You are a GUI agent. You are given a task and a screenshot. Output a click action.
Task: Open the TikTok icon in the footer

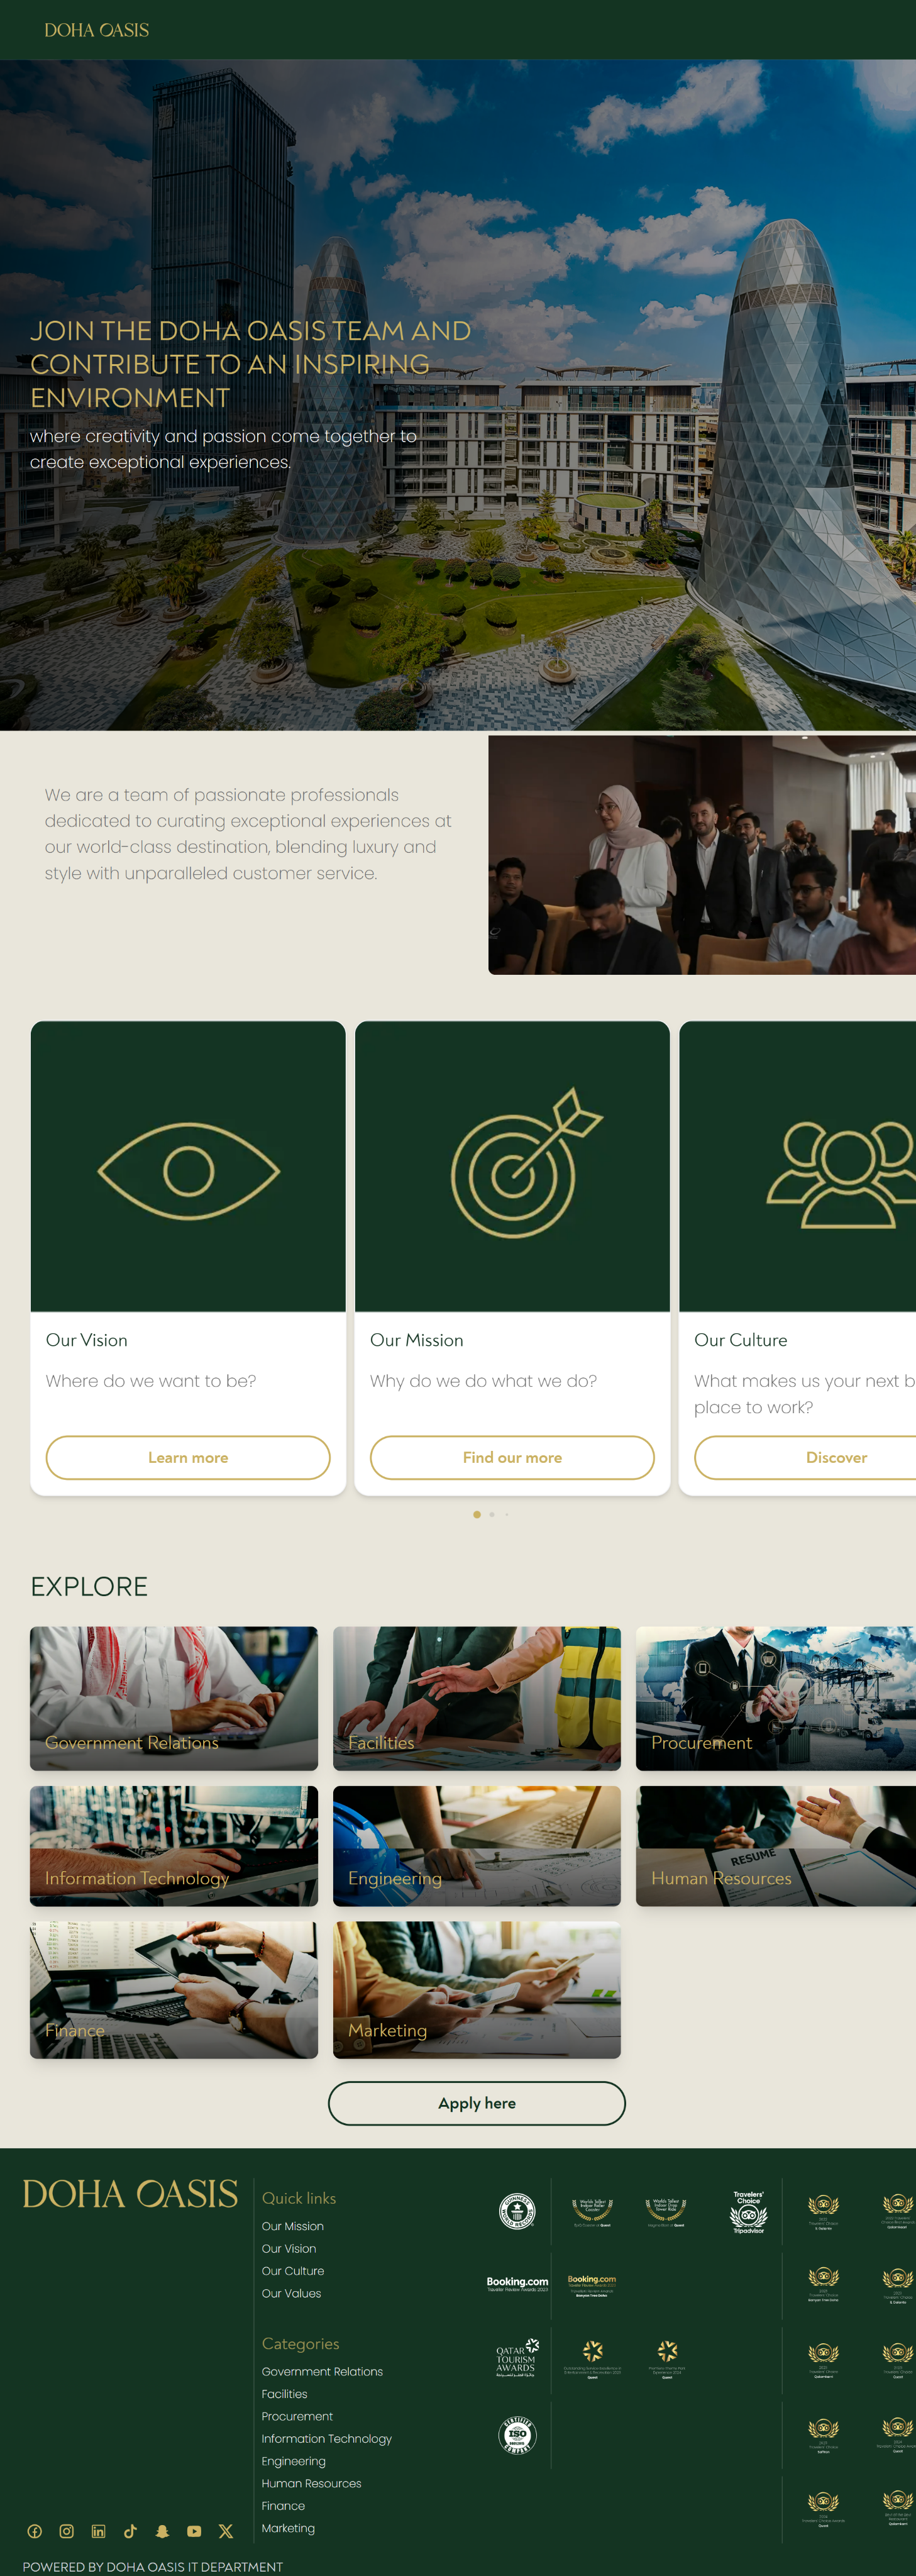coord(130,2531)
